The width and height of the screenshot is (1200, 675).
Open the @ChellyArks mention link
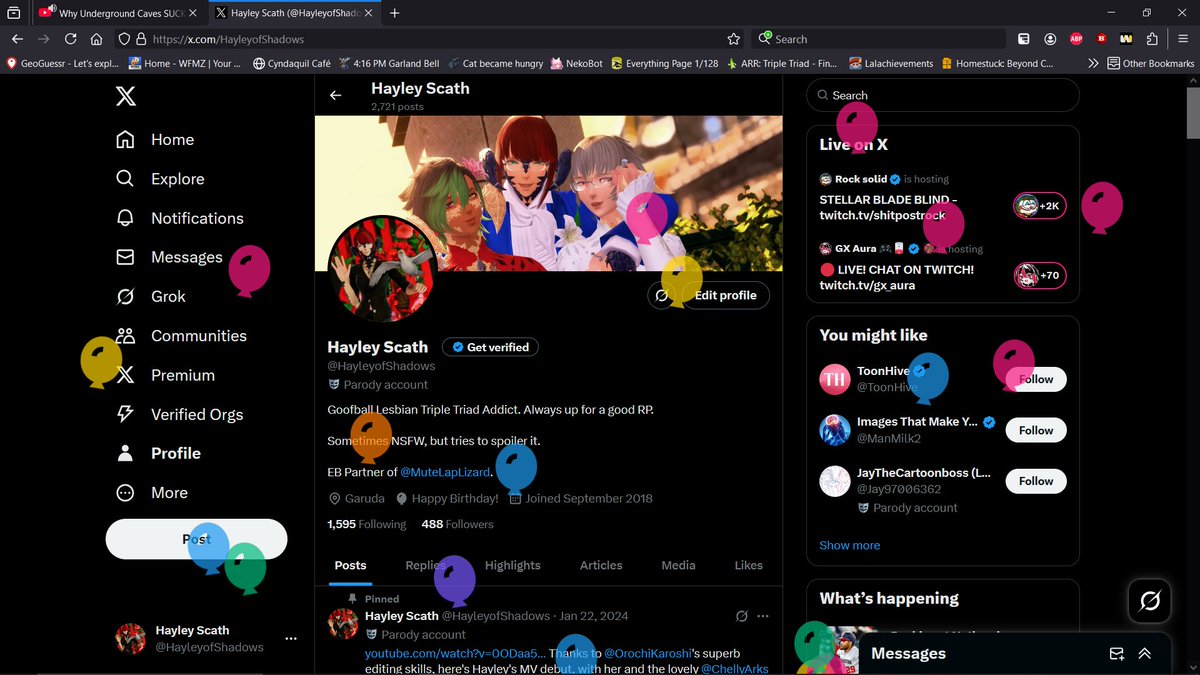tap(735, 669)
